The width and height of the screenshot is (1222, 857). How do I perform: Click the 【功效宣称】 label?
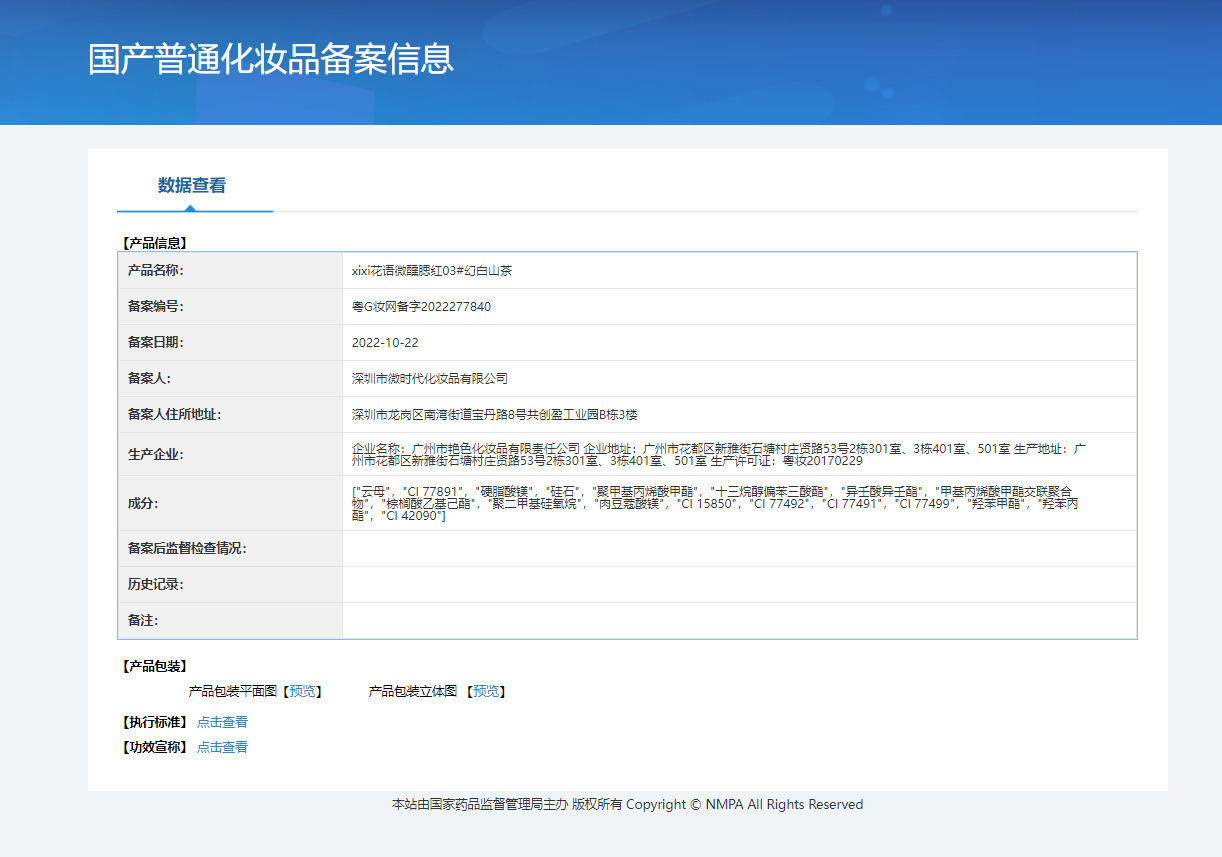154,747
